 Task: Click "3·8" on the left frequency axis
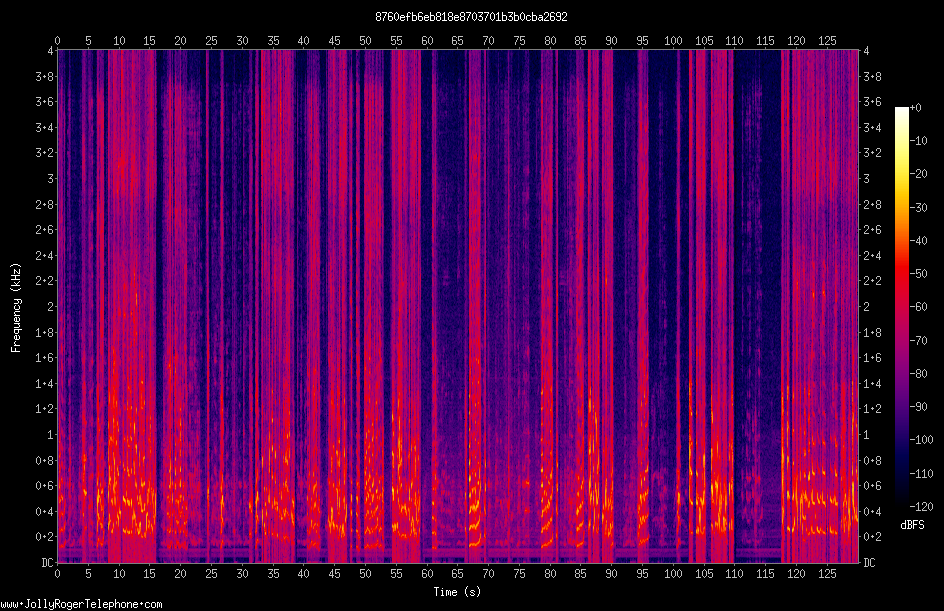pyautogui.click(x=45, y=76)
